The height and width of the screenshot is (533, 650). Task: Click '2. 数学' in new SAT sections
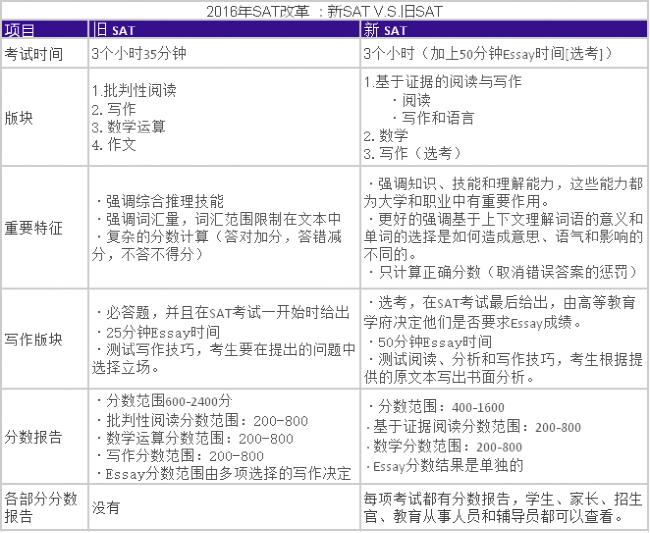click(386, 136)
